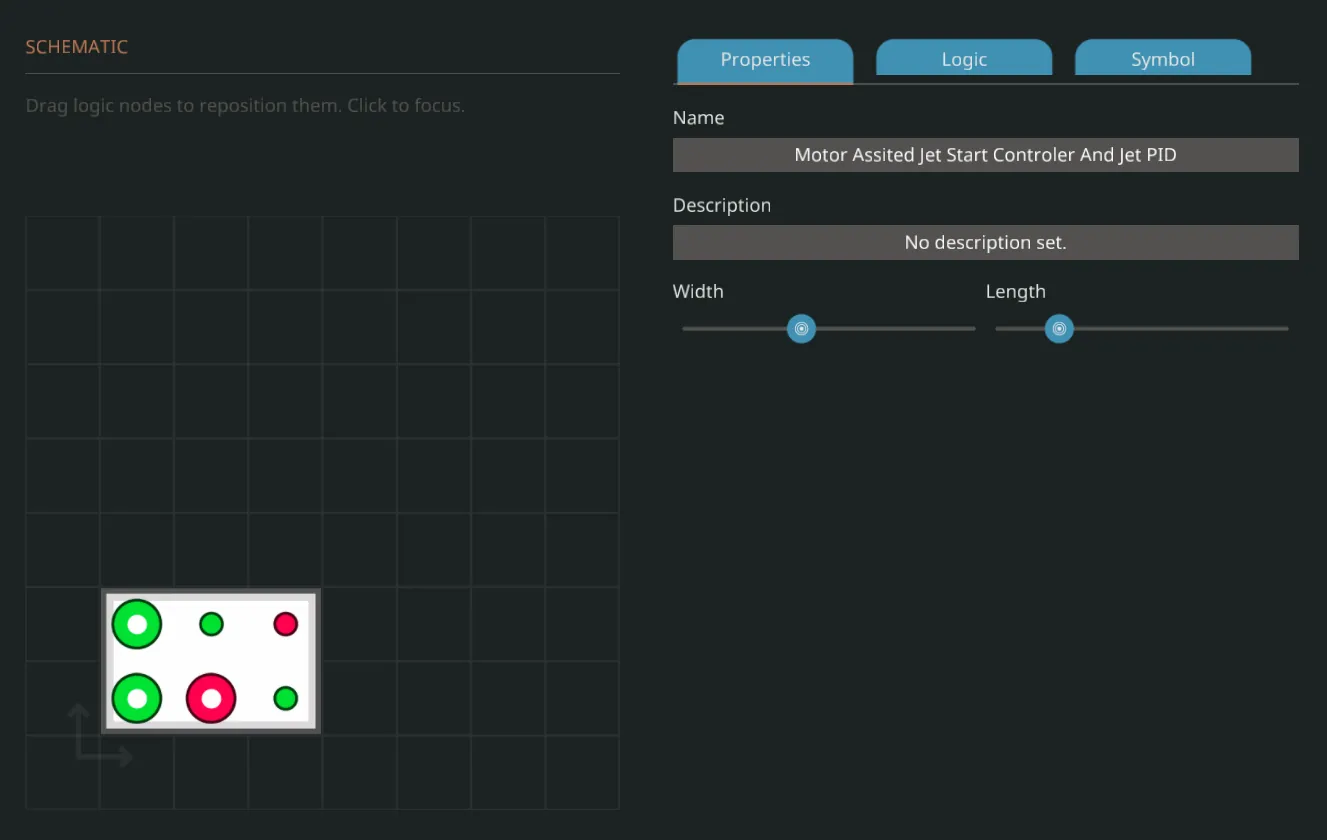The height and width of the screenshot is (840, 1327).
Task: Click the top-left empty schematic grid cell
Action: click(62, 253)
